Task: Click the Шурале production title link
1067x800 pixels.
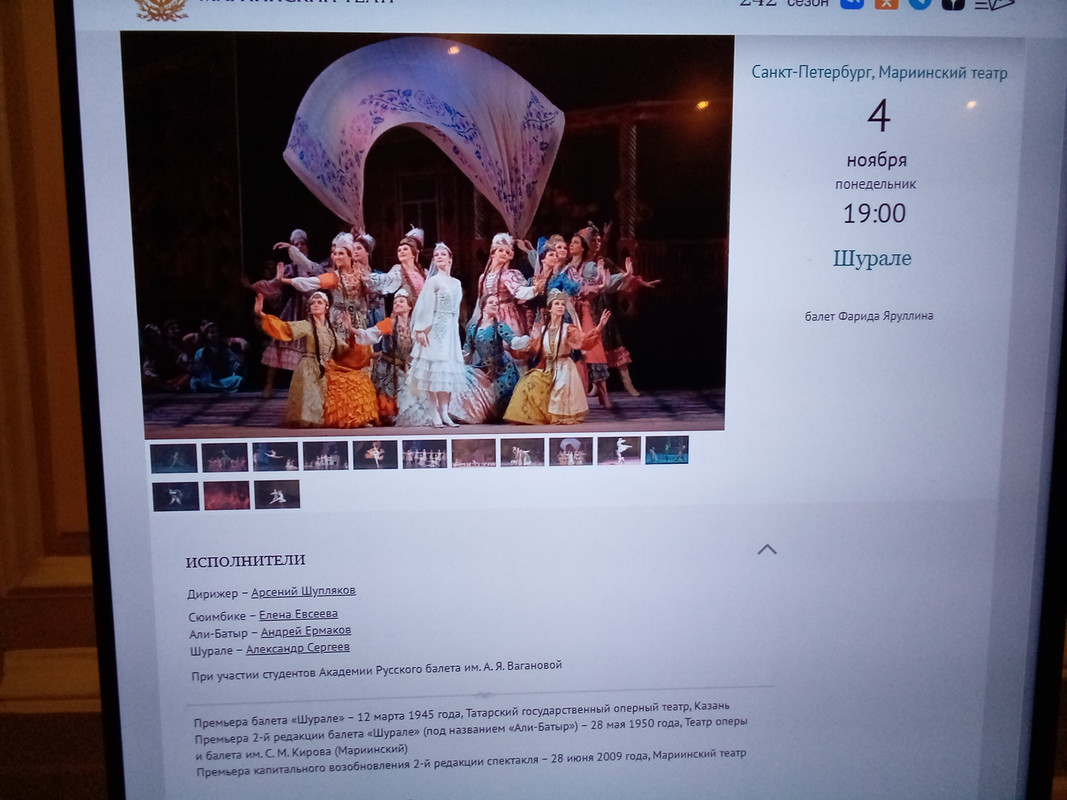Action: [872, 259]
